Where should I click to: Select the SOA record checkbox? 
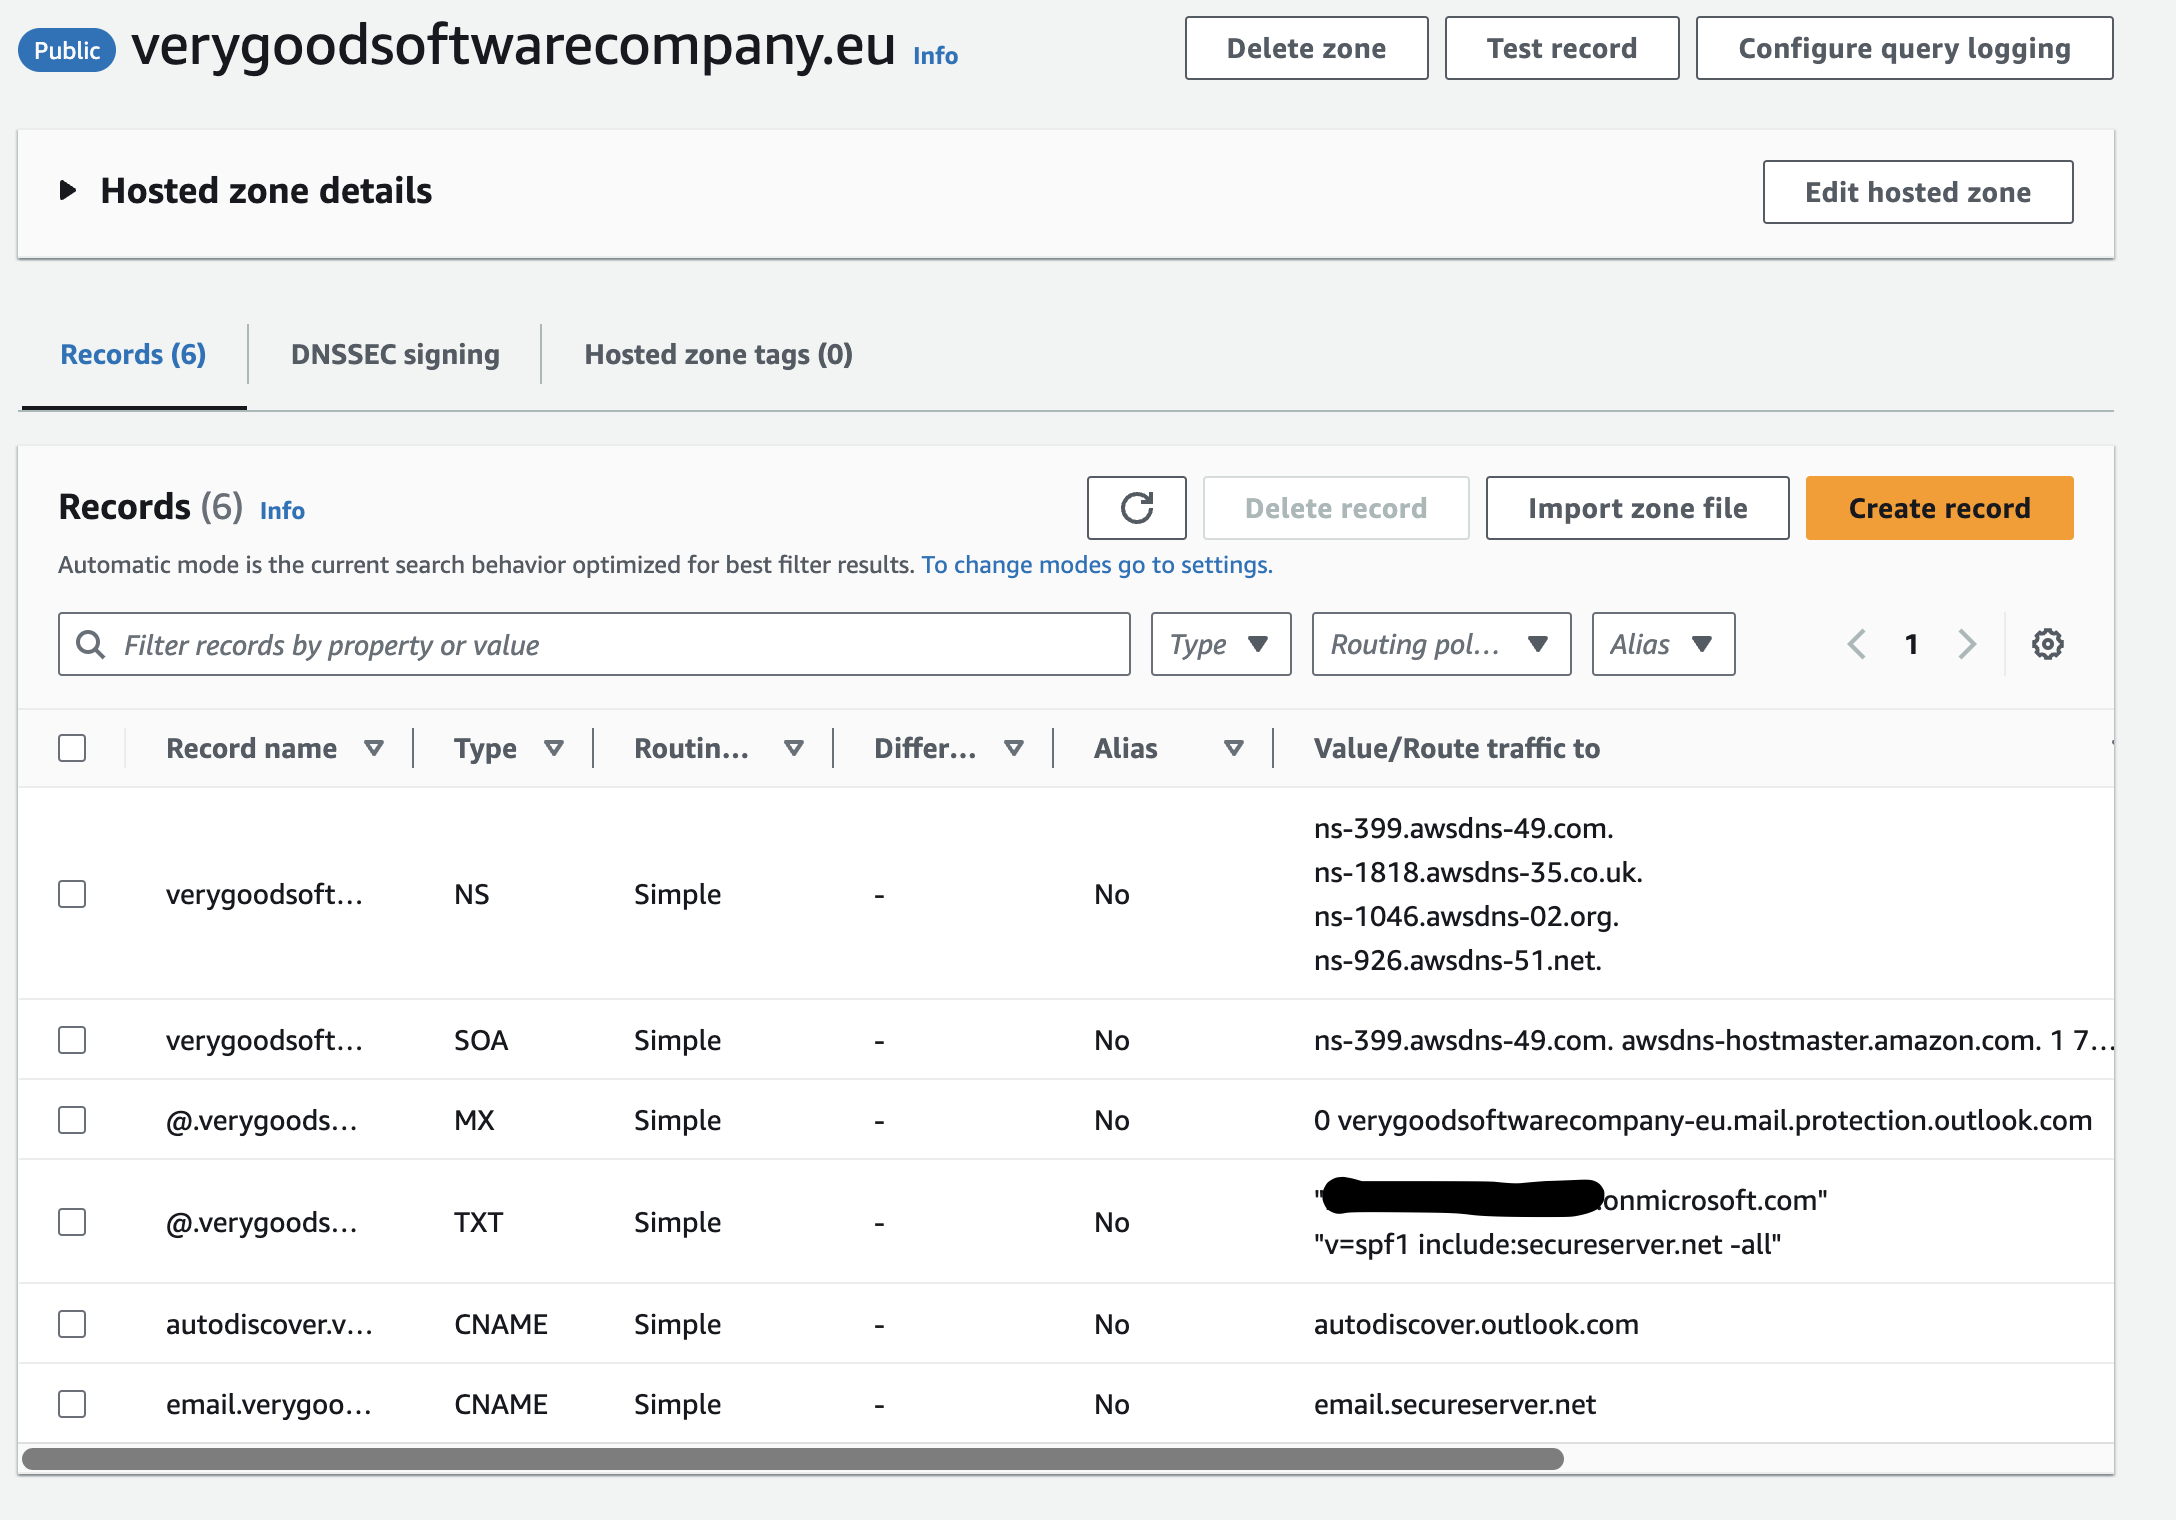pyautogui.click(x=72, y=1040)
